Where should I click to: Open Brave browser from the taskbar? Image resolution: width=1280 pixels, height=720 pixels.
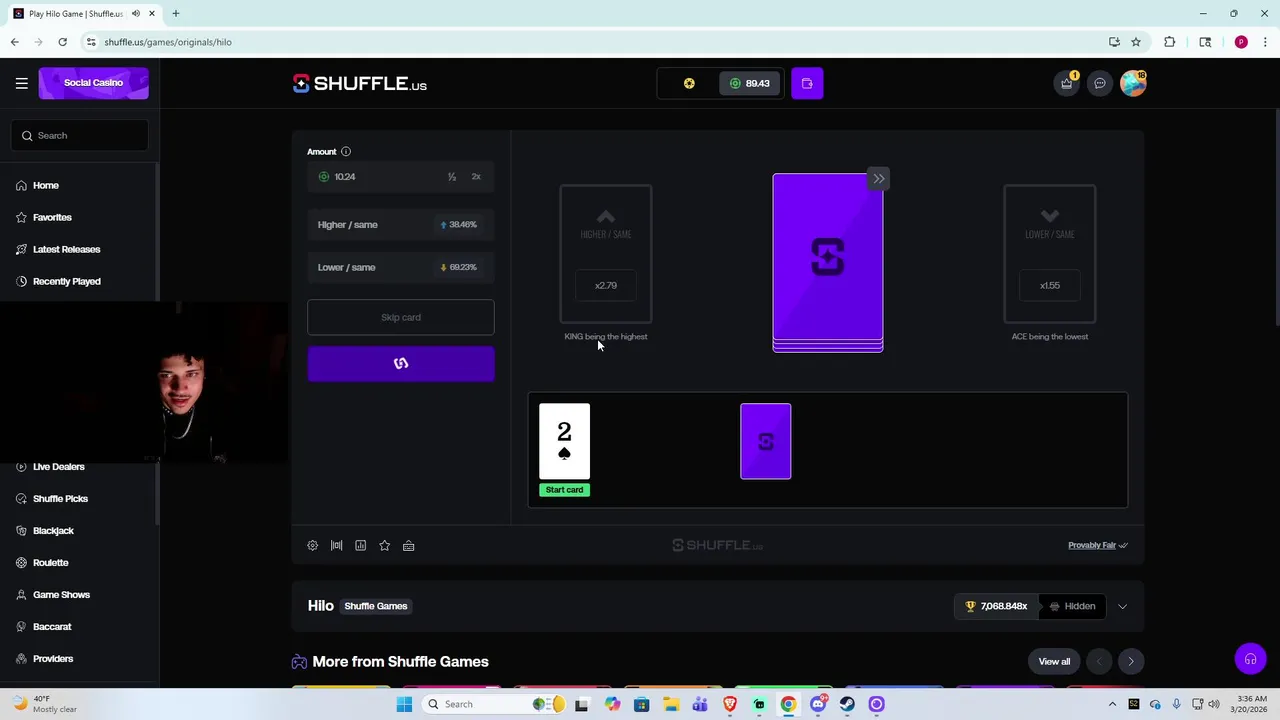730,704
